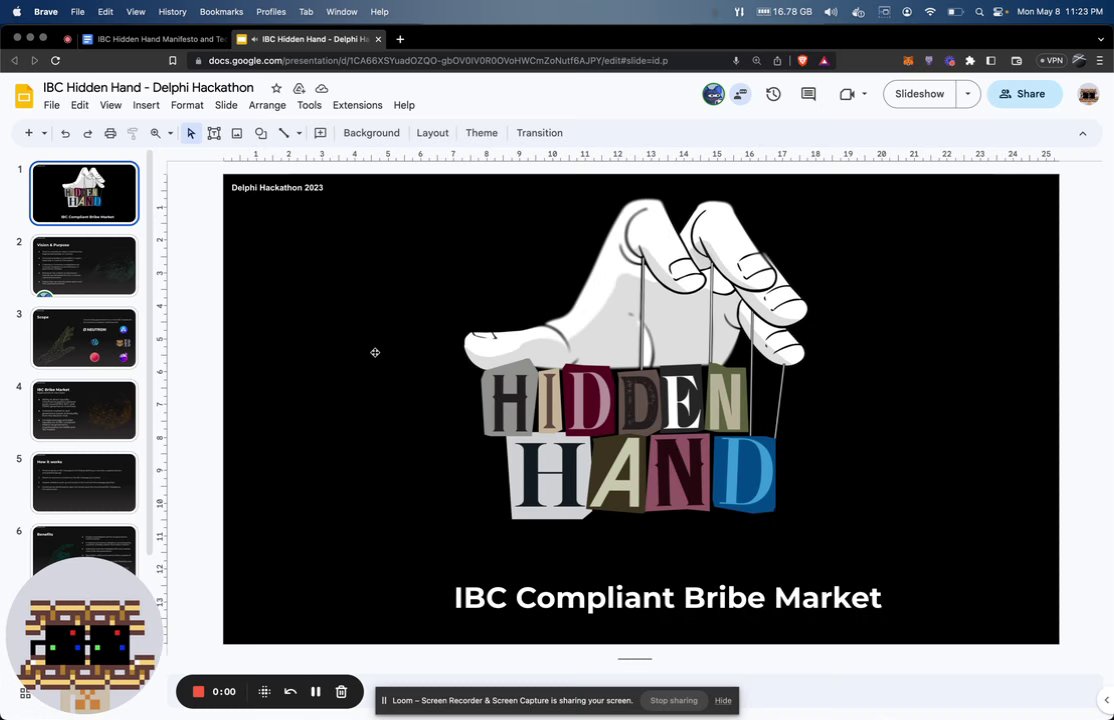Click the camera meet call icon
1114x720 pixels.
click(x=846, y=94)
